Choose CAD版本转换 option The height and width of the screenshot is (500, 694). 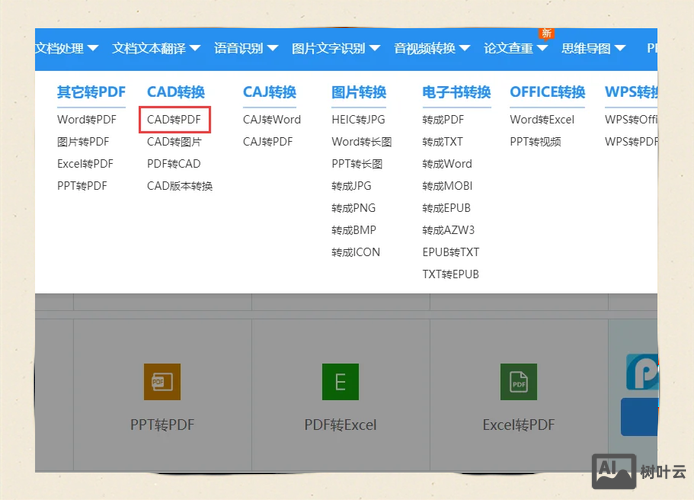pos(180,186)
